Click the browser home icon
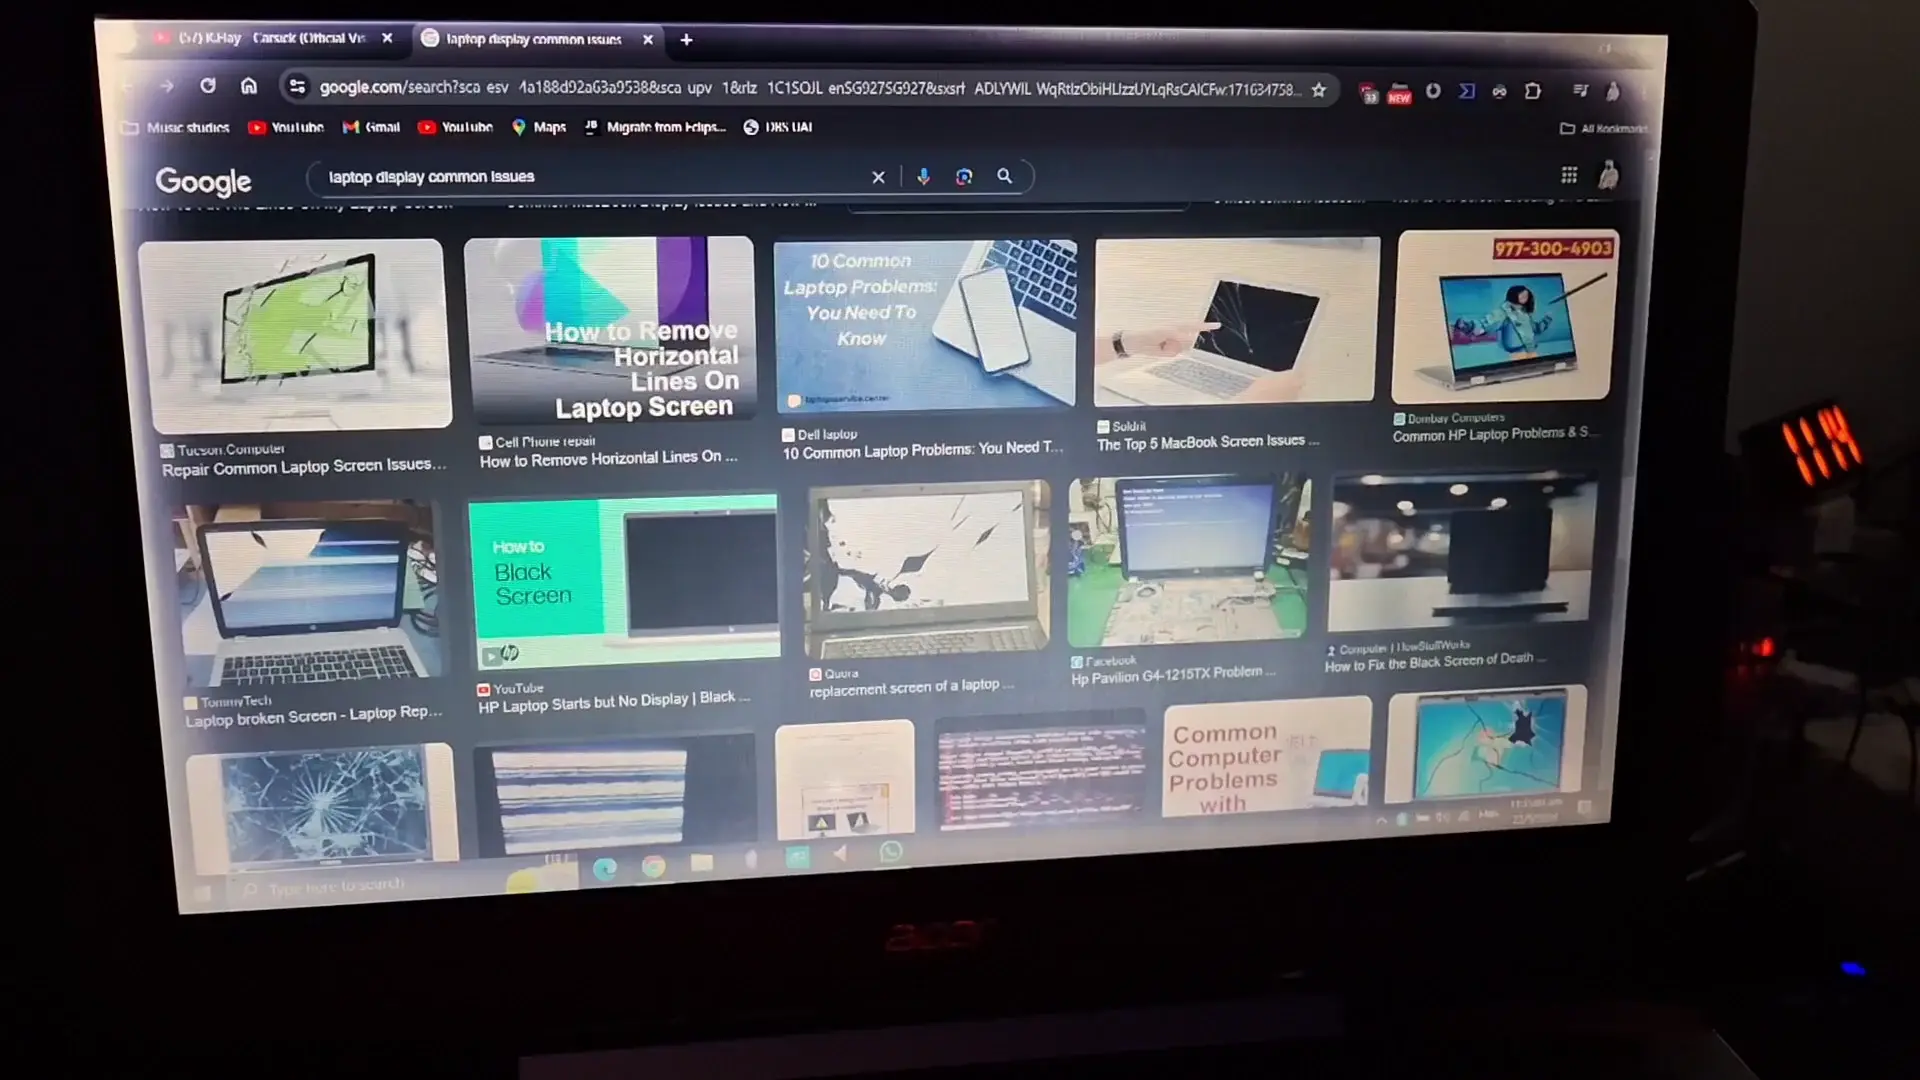Screen dimensions: 1920x1080 (249, 86)
